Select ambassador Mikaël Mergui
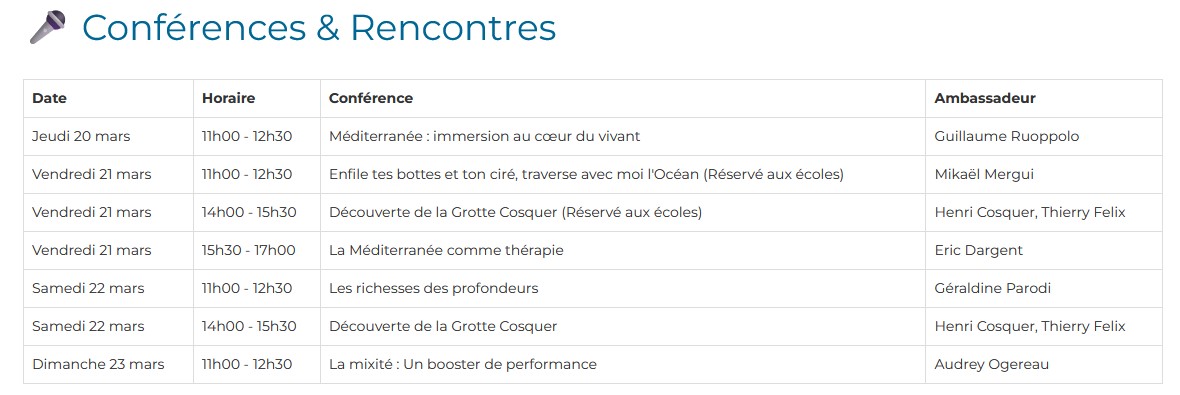1180x395 pixels. 984,174
